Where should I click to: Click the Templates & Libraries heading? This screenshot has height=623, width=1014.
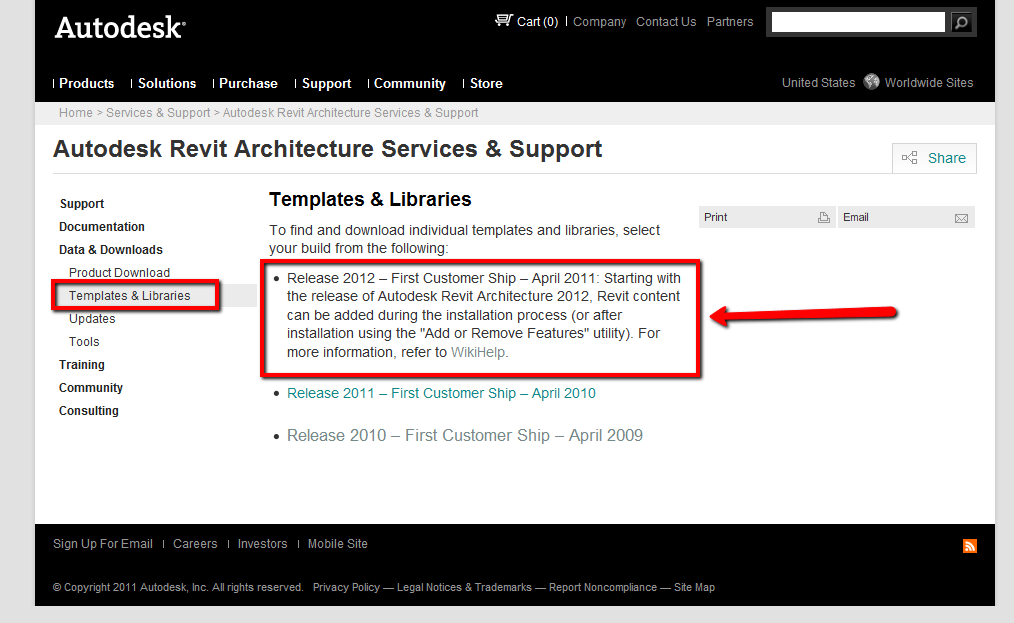point(370,199)
